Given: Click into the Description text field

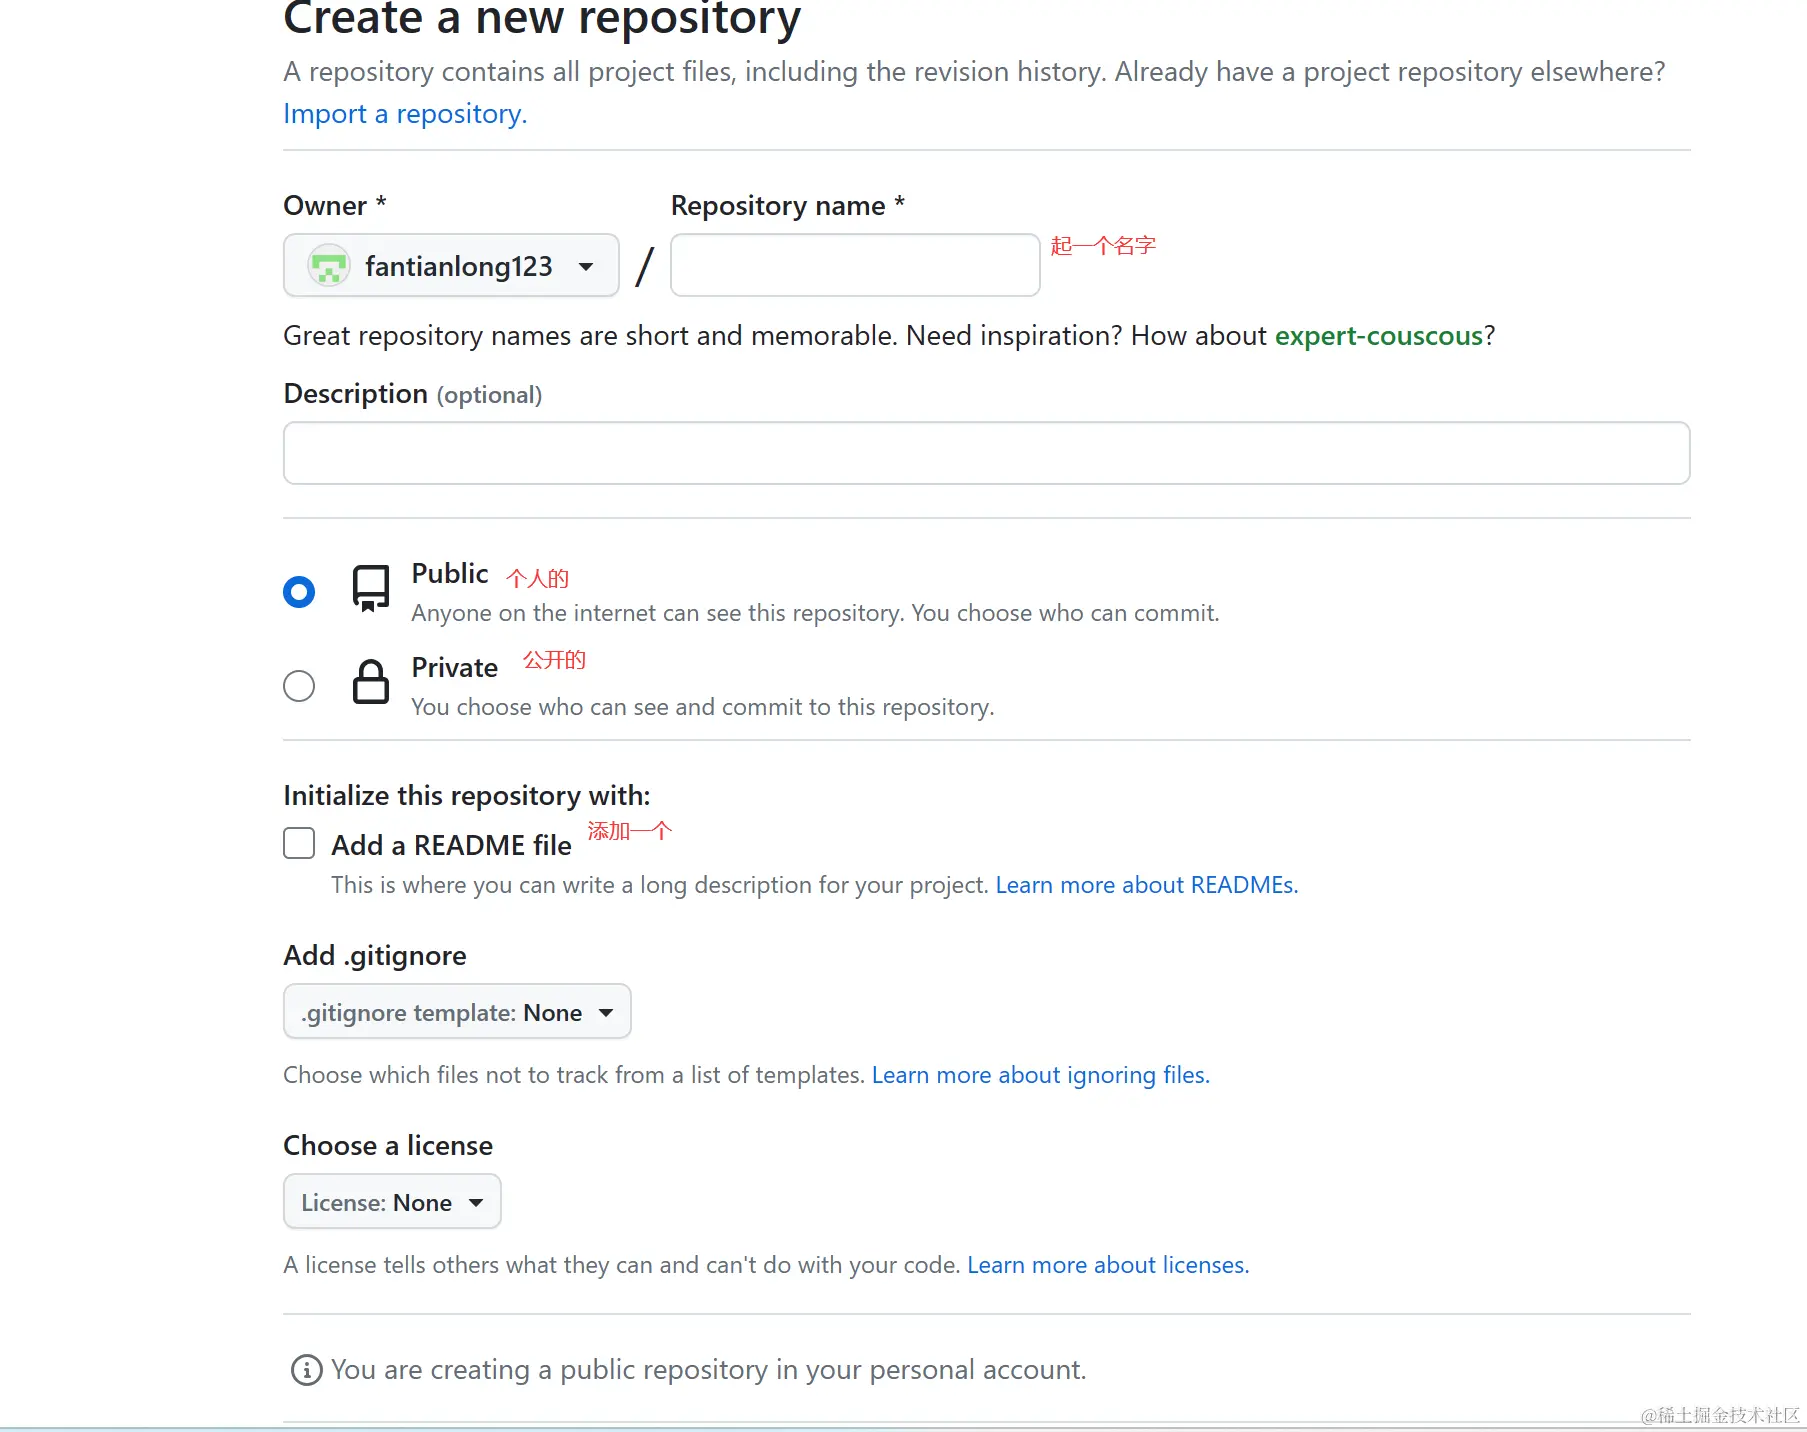Looking at the screenshot, I should pos(986,453).
